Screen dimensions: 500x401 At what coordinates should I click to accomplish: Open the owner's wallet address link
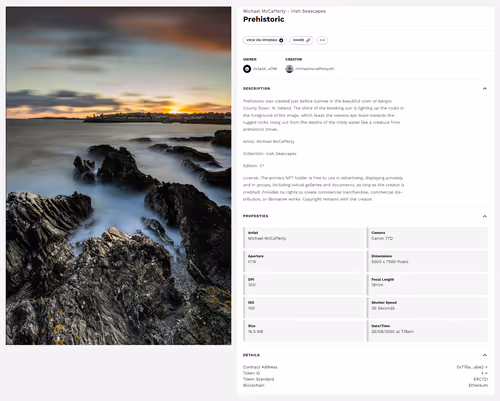[265, 69]
